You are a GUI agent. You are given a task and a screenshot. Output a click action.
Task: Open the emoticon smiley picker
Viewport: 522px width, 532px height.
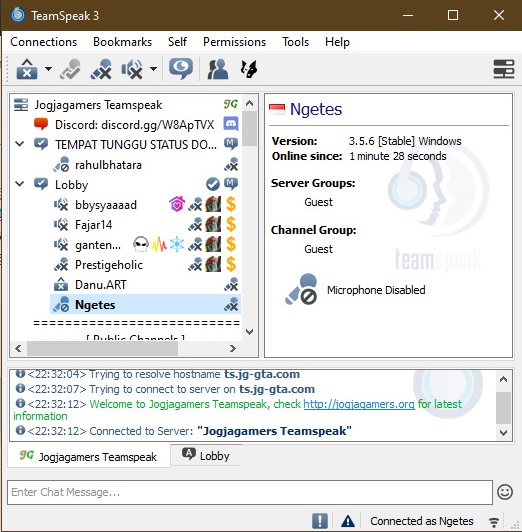tap(505, 492)
